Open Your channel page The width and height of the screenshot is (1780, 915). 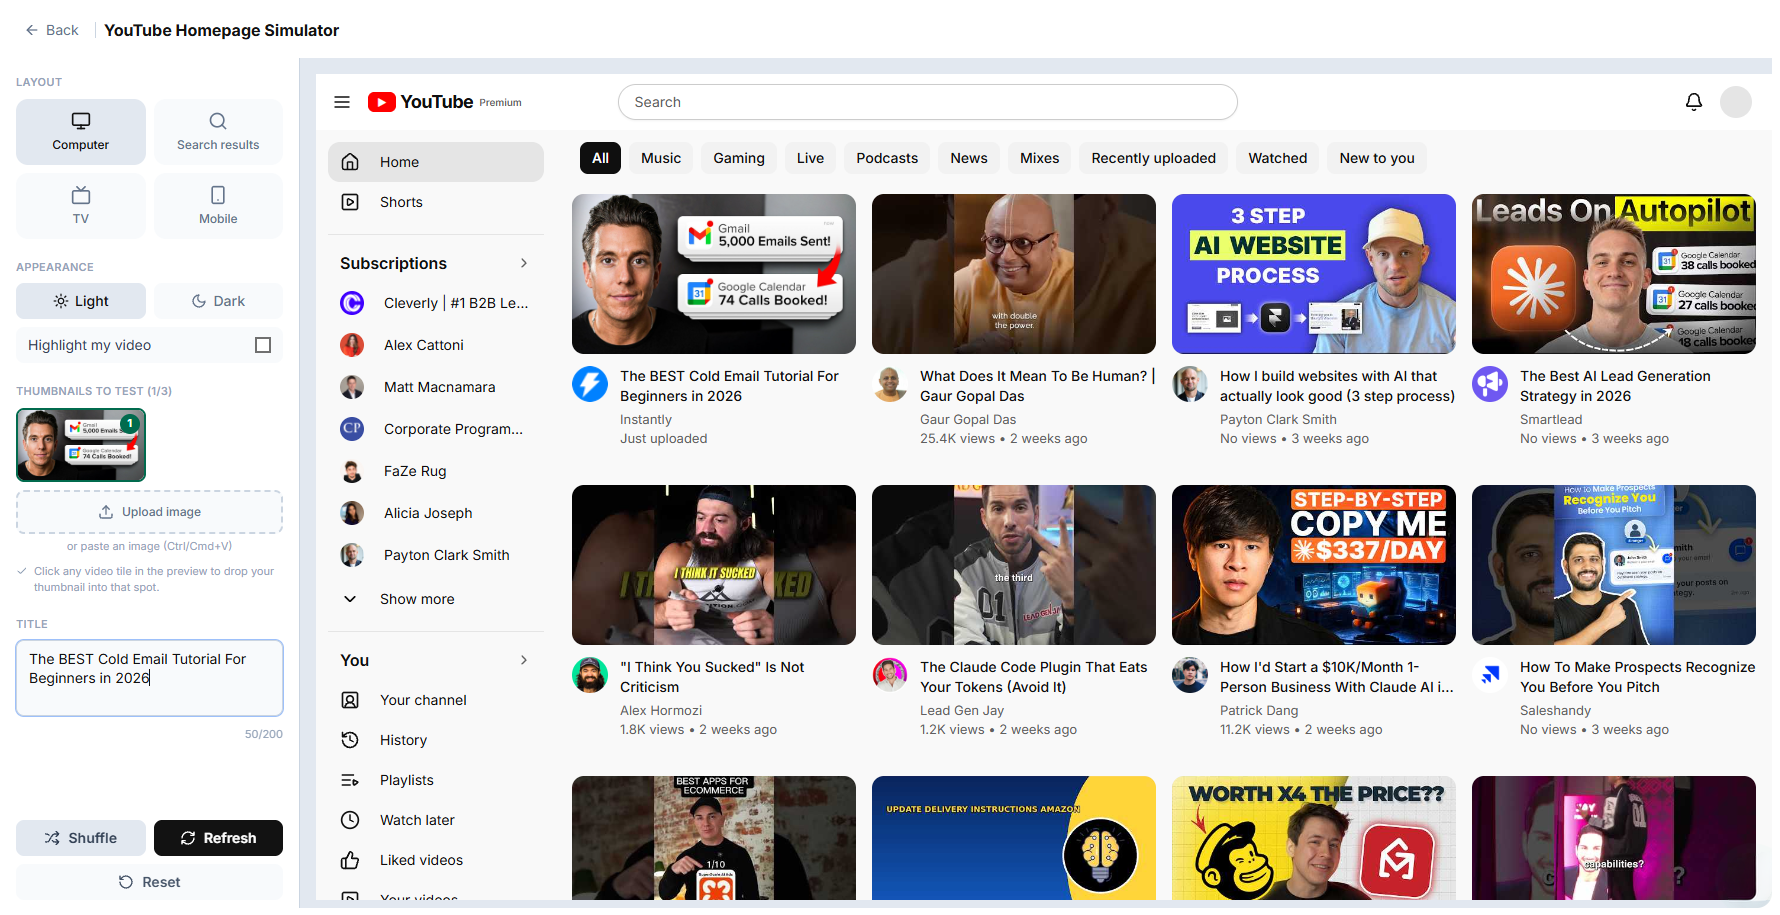436,700
